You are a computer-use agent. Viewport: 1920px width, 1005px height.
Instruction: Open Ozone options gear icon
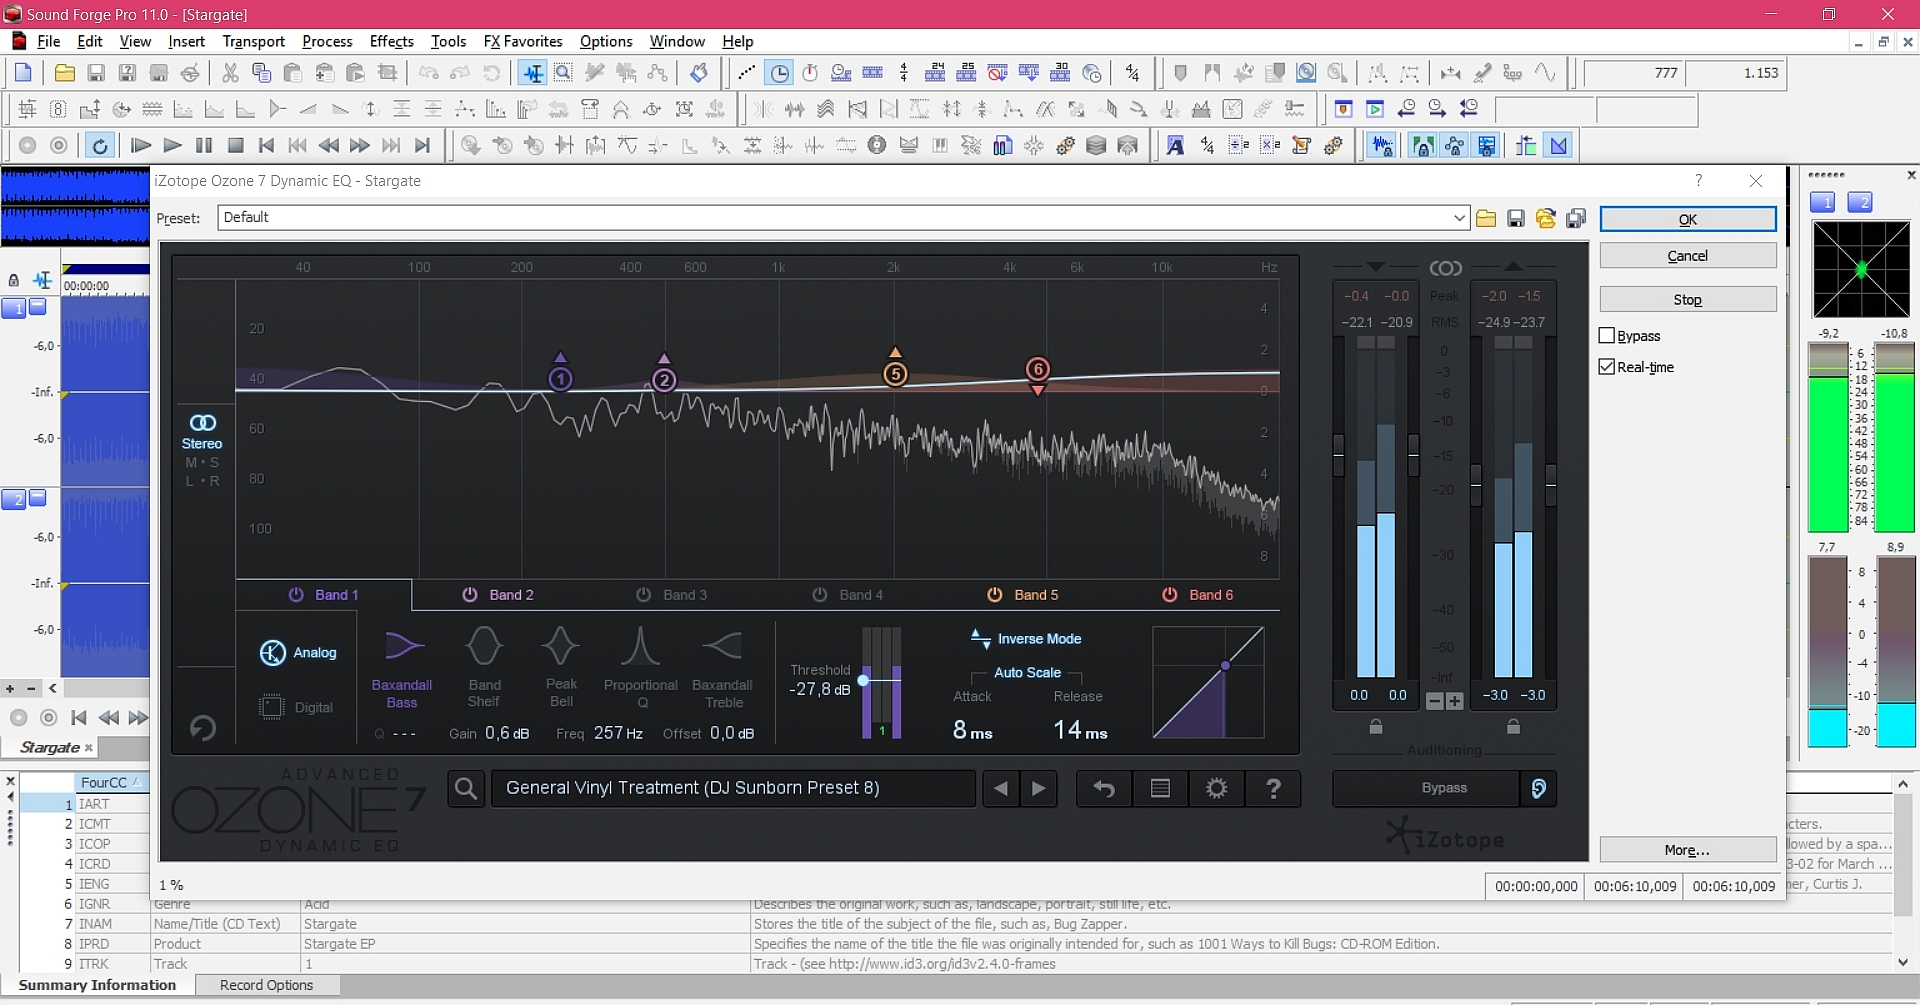tap(1216, 789)
